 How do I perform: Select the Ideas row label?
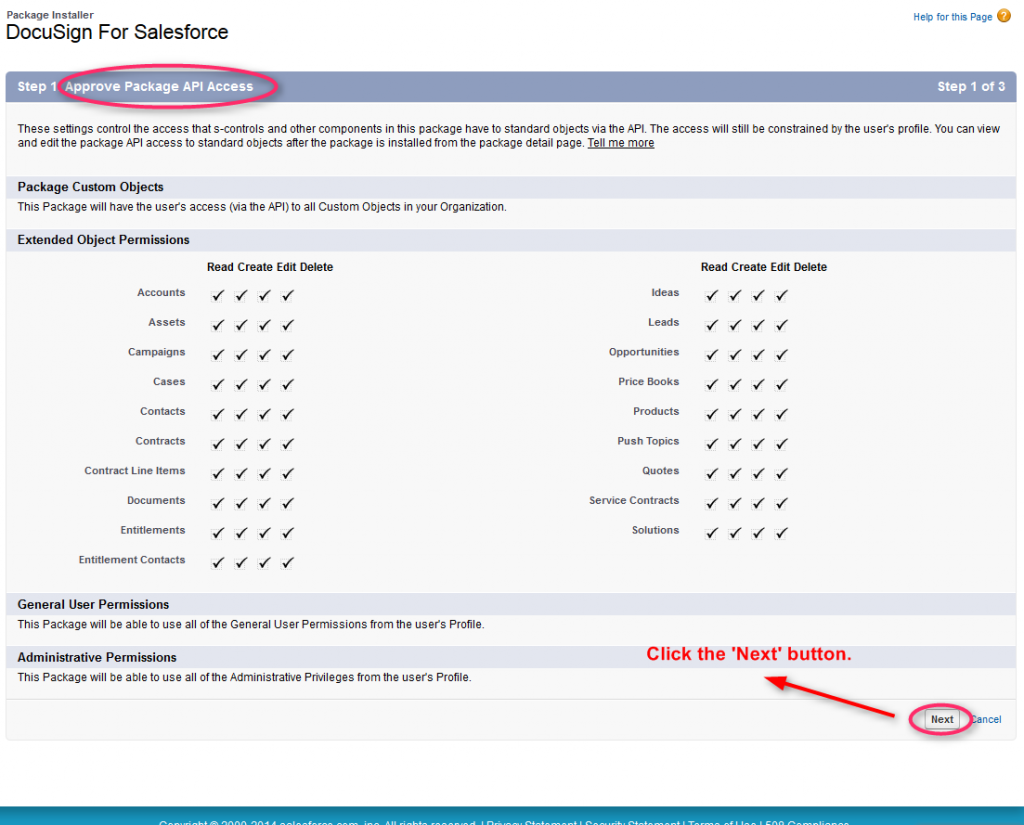(x=665, y=293)
